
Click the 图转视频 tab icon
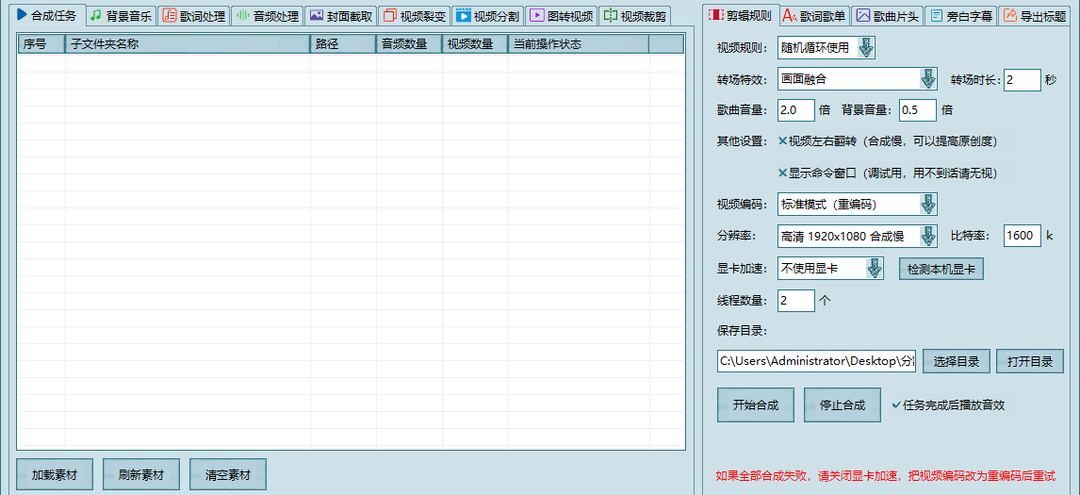pos(537,16)
